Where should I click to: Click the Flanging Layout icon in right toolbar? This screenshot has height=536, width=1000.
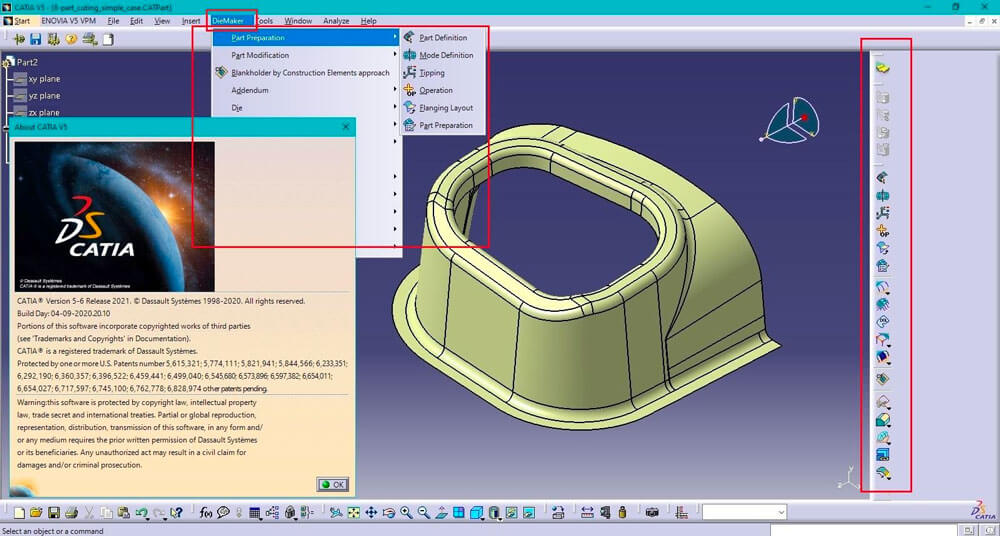(x=883, y=249)
